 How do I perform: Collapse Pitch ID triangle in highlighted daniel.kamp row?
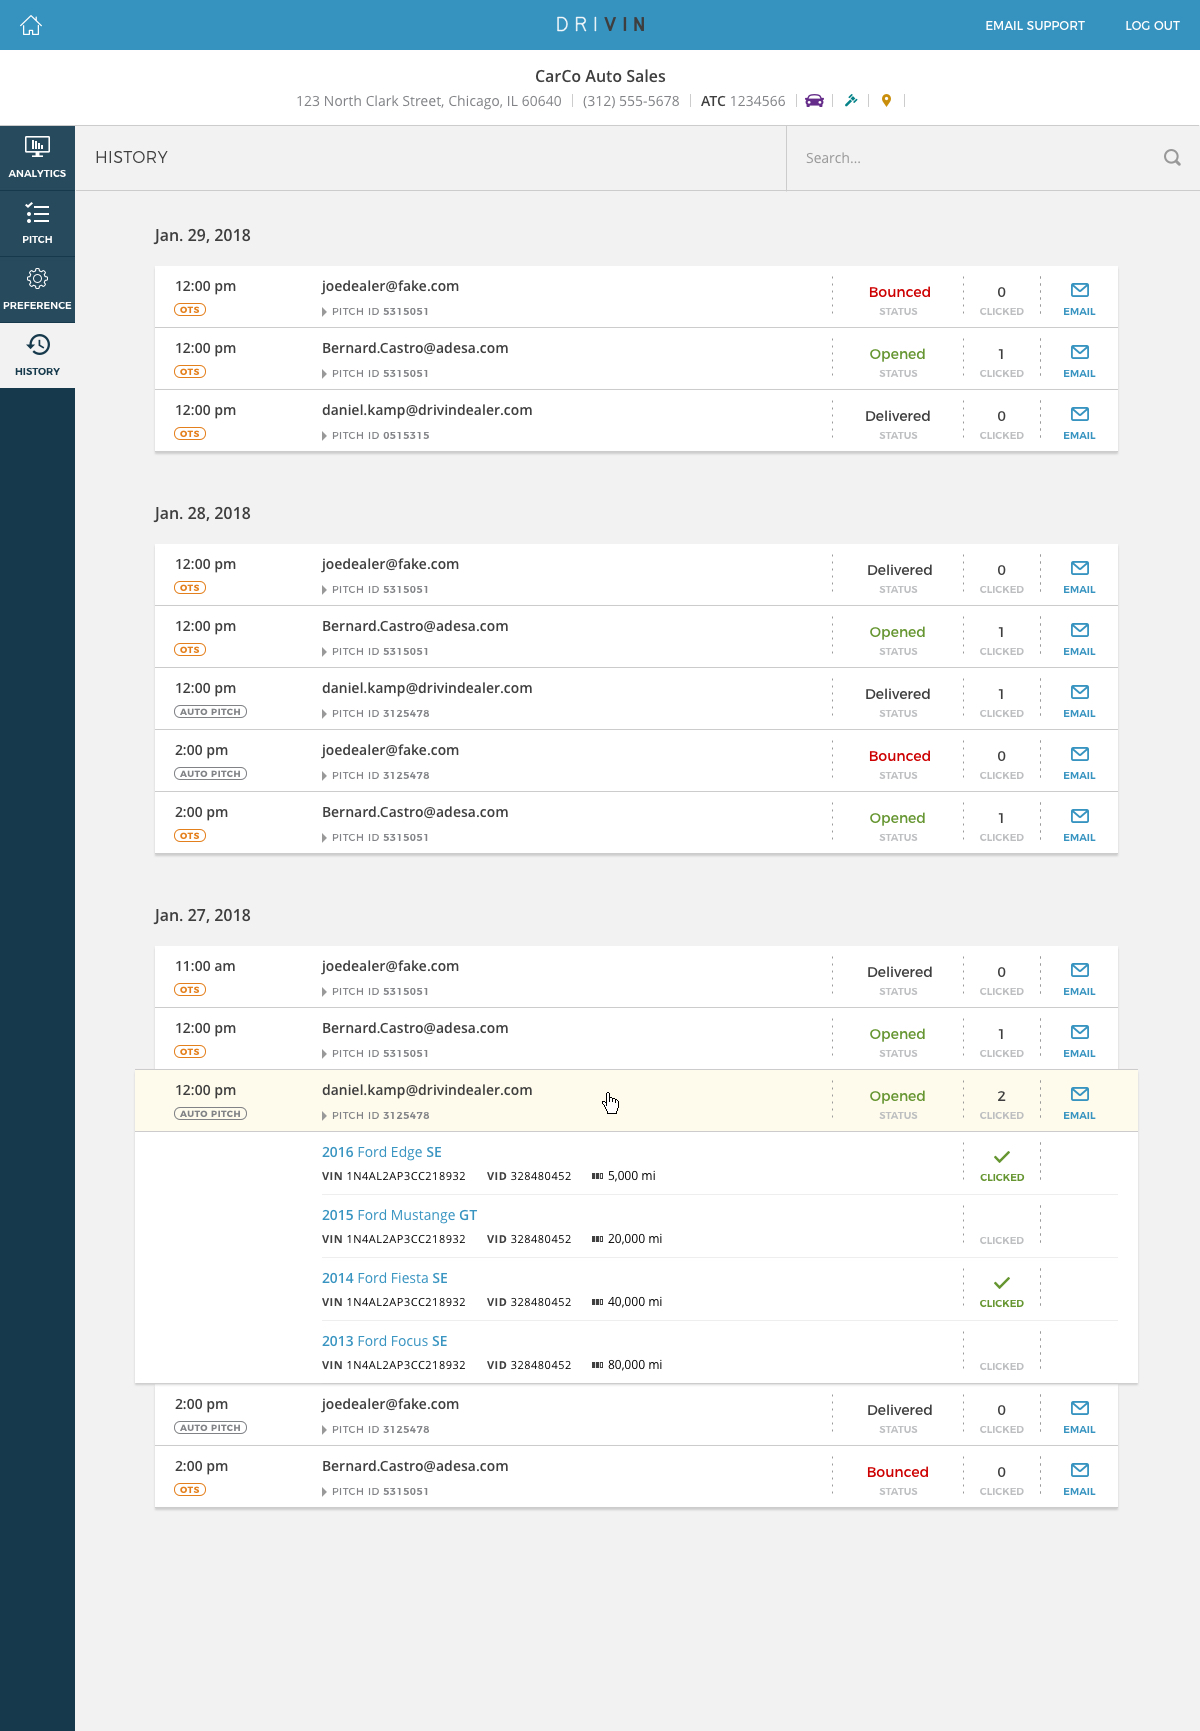(x=324, y=1116)
